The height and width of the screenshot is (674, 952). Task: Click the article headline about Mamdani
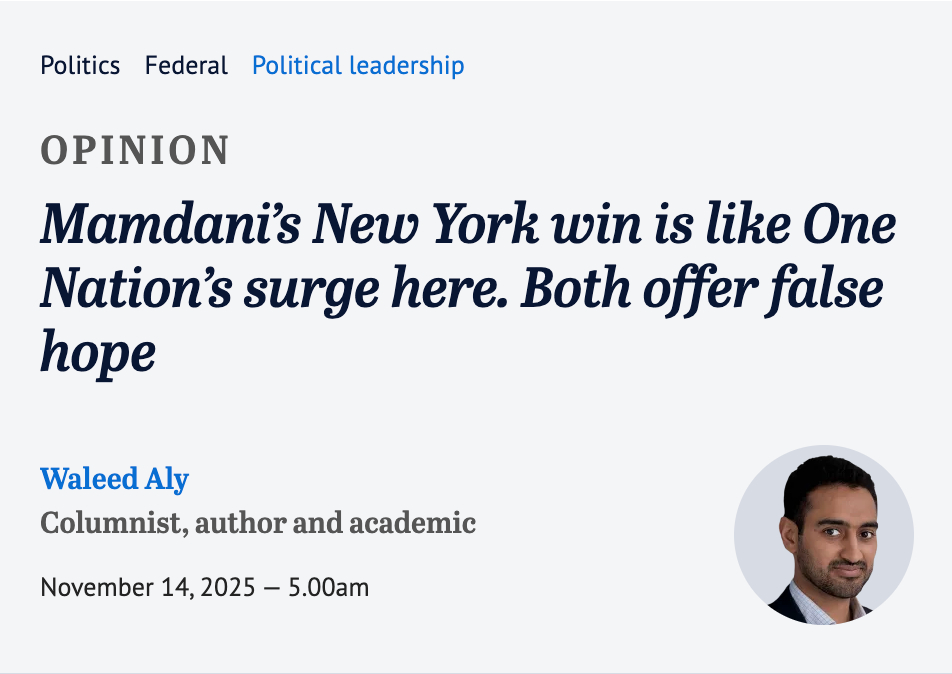point(467,288)
